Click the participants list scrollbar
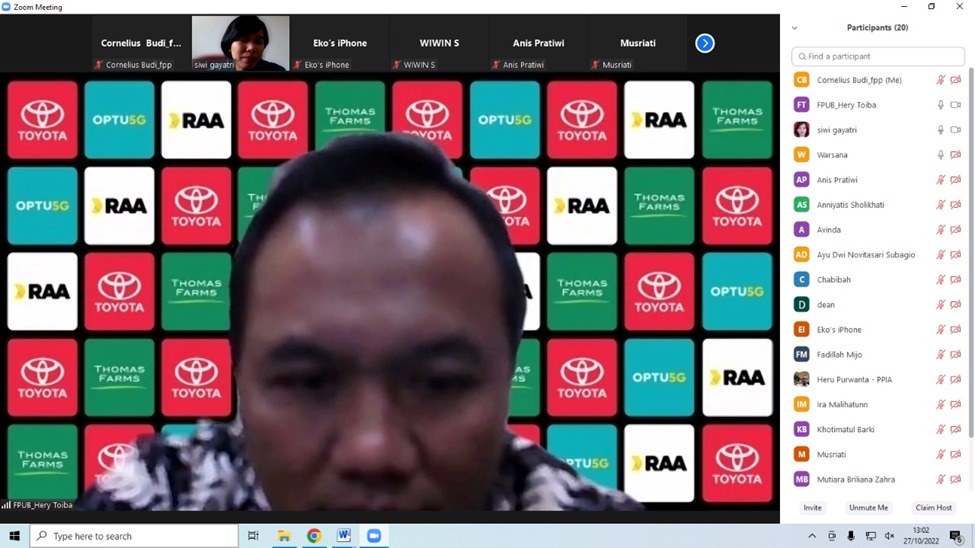 tap(970, 250)
